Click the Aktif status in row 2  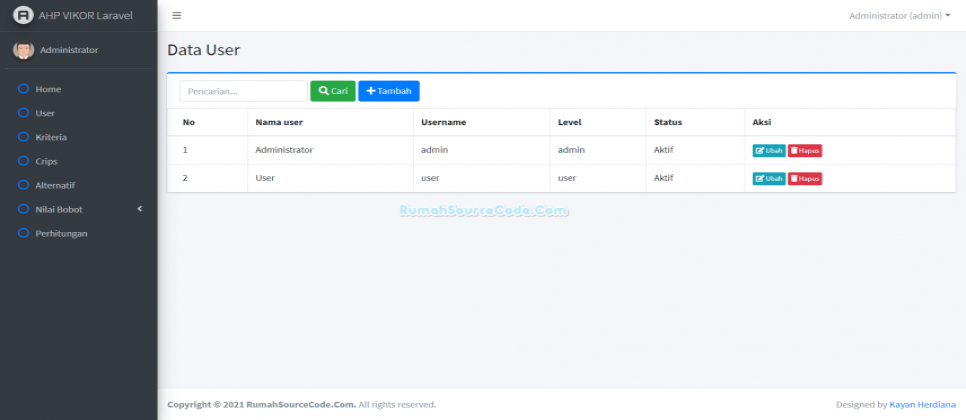pos(664,178)
